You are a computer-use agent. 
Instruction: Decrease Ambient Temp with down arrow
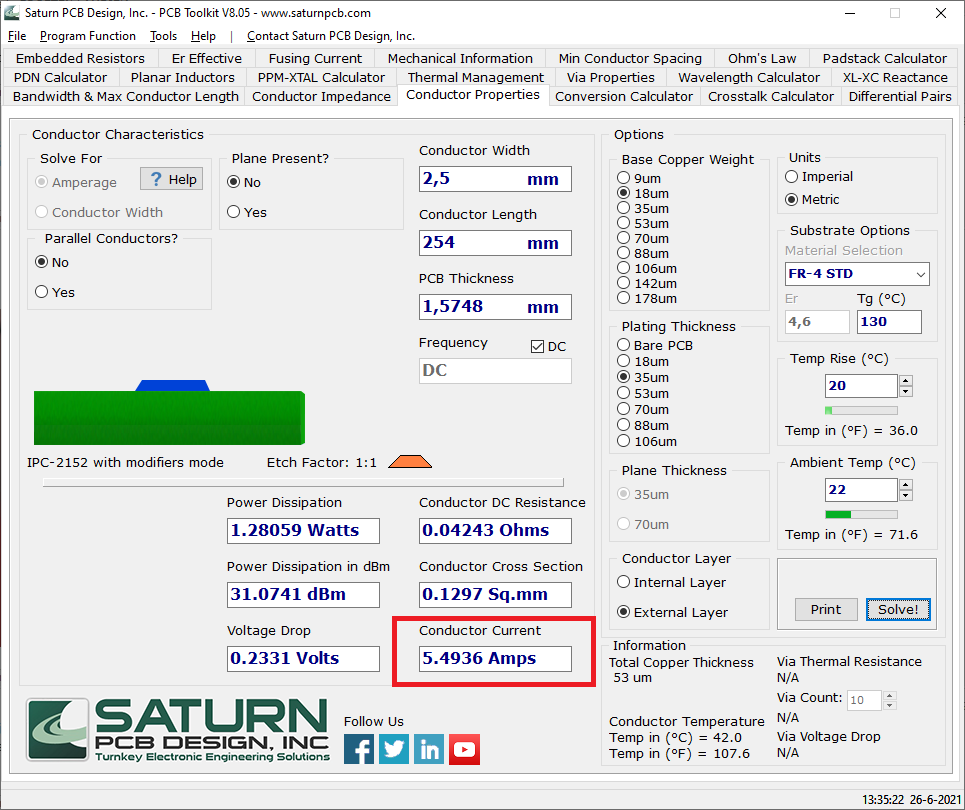(x=905, y=495)
